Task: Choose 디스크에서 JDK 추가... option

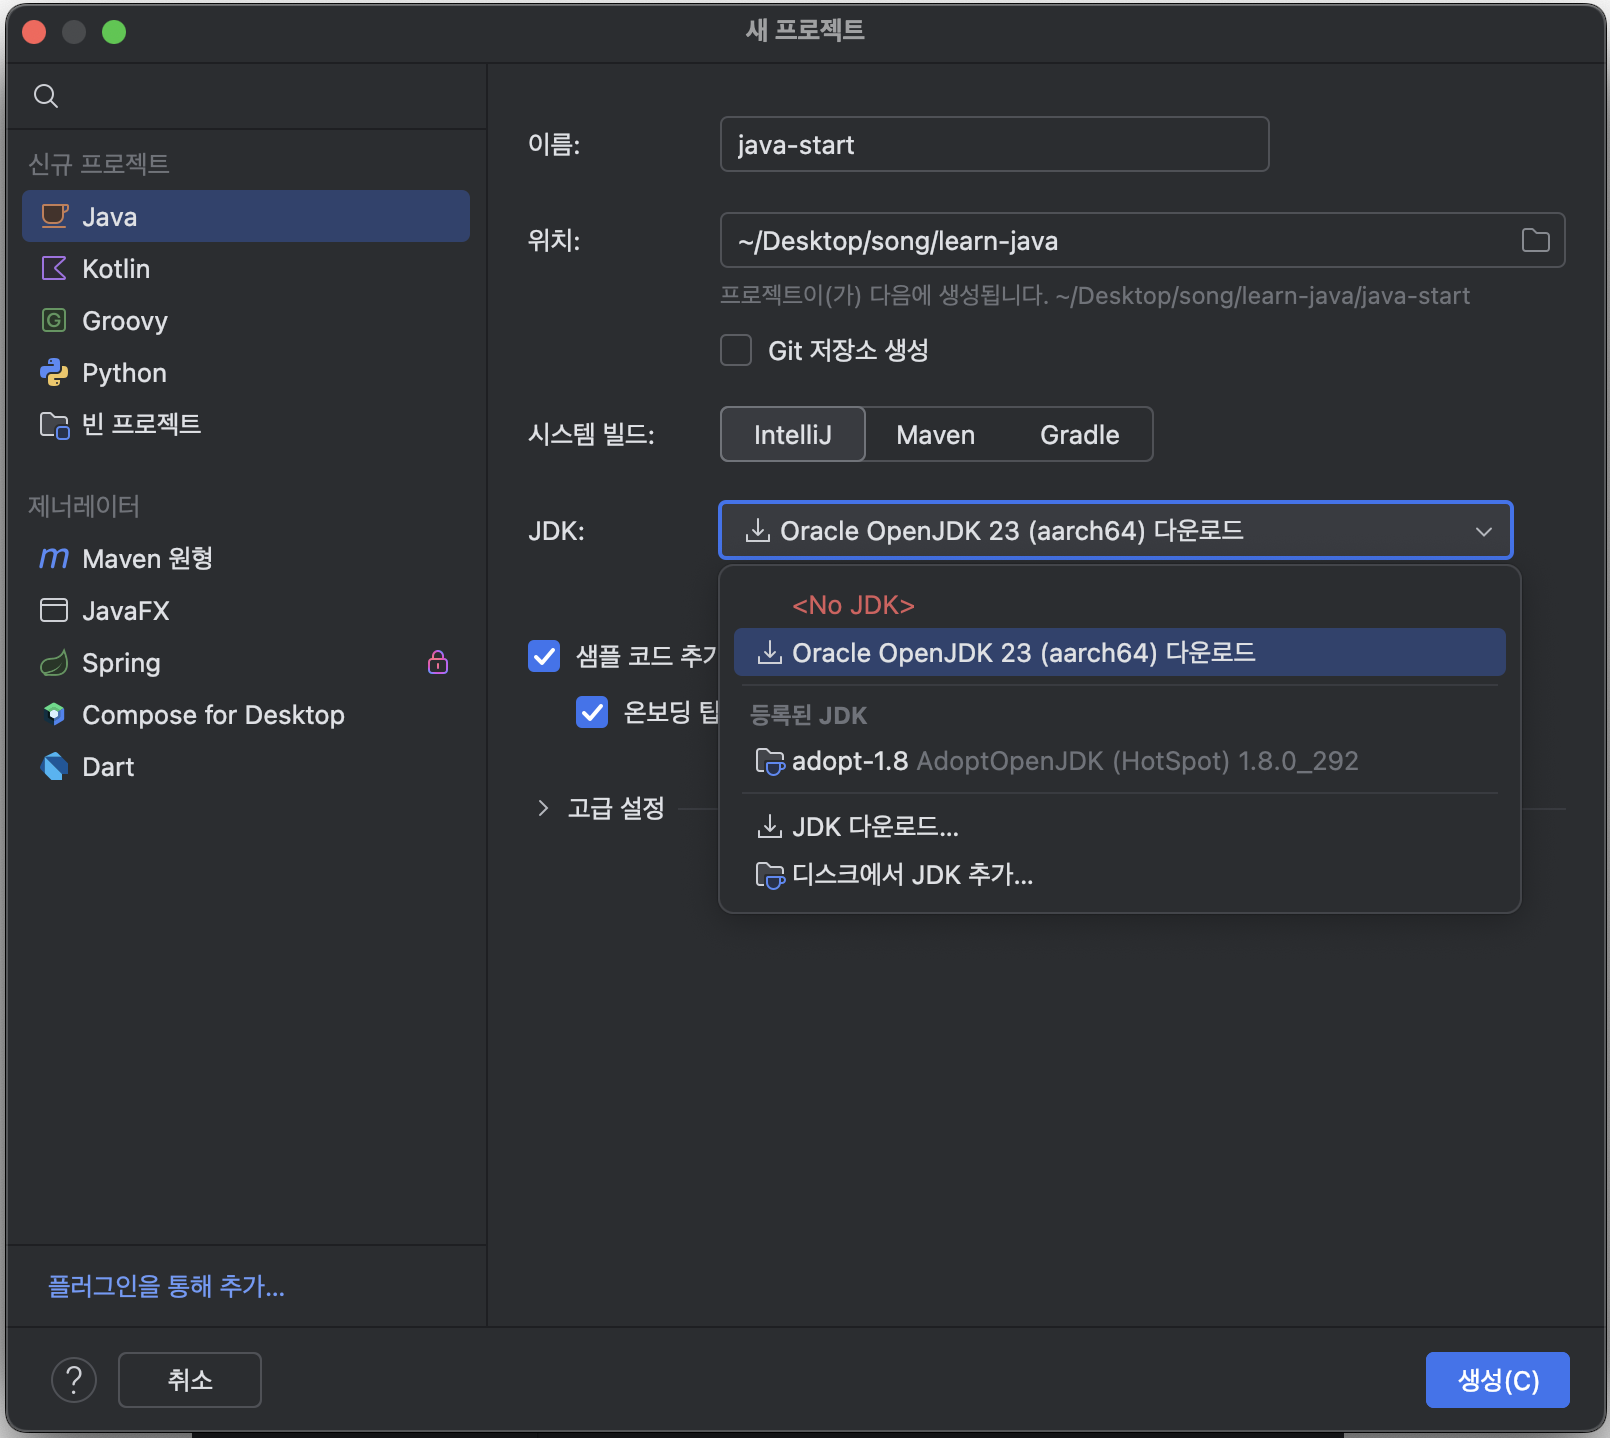Action: (1120, 875)
